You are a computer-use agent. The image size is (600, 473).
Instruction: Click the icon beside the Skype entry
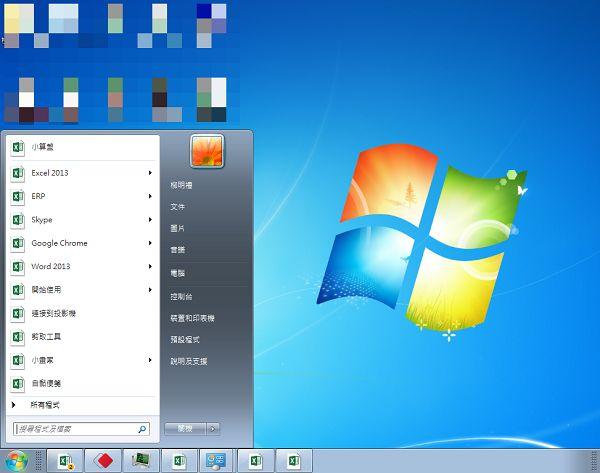tap(18, 220)
